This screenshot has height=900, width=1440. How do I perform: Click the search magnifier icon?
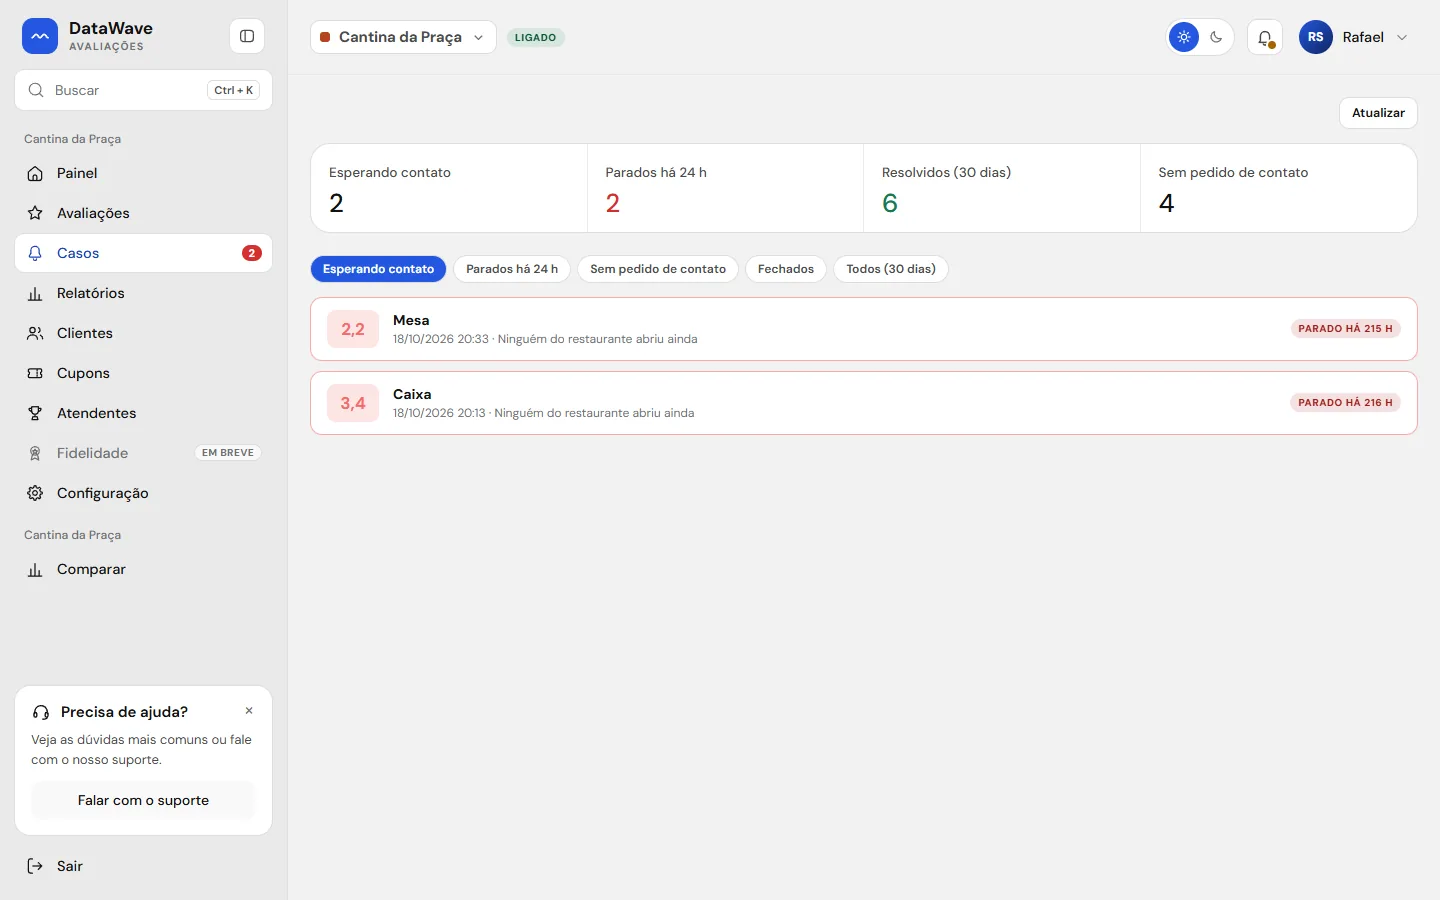point(36,90)
